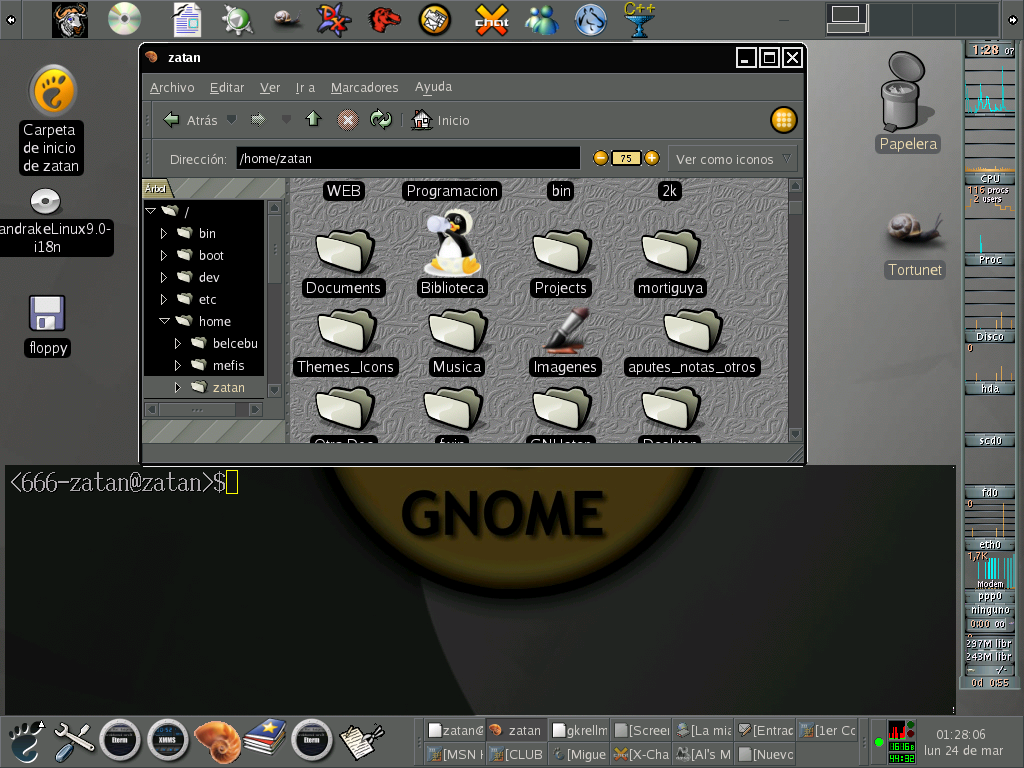Select the Imagenes brush icon

point(566,330)
